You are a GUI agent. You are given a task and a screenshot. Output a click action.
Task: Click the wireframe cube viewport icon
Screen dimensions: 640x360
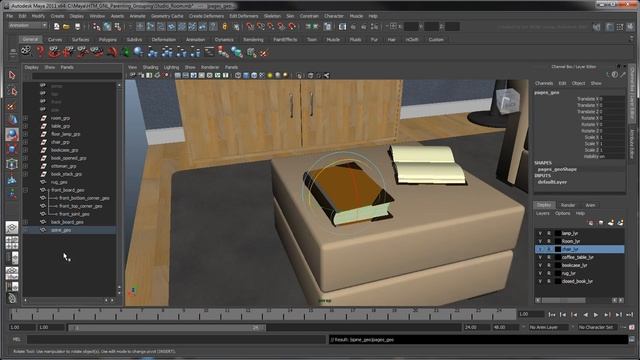pyautogui.click(x=238, y=76)
